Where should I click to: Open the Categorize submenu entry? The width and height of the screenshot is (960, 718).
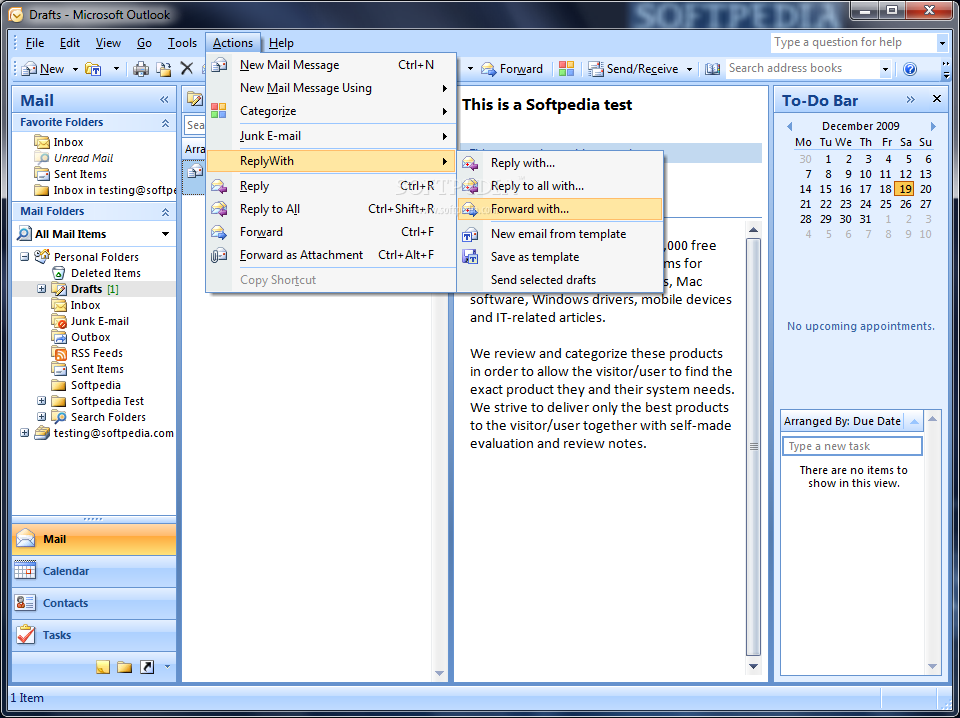pyautogui.click(x=331, y=111)
